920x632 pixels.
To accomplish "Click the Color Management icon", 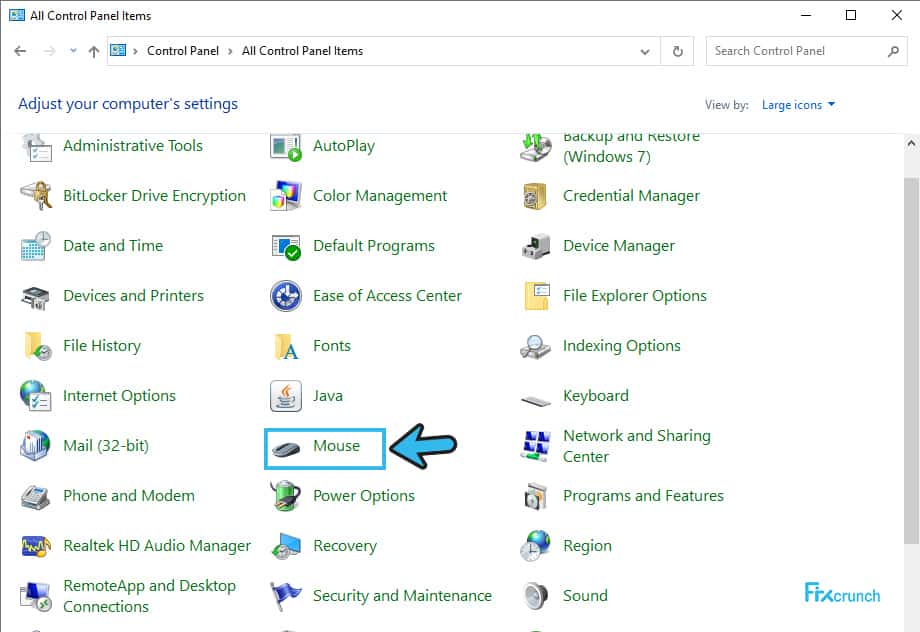I will pos(286,195).
